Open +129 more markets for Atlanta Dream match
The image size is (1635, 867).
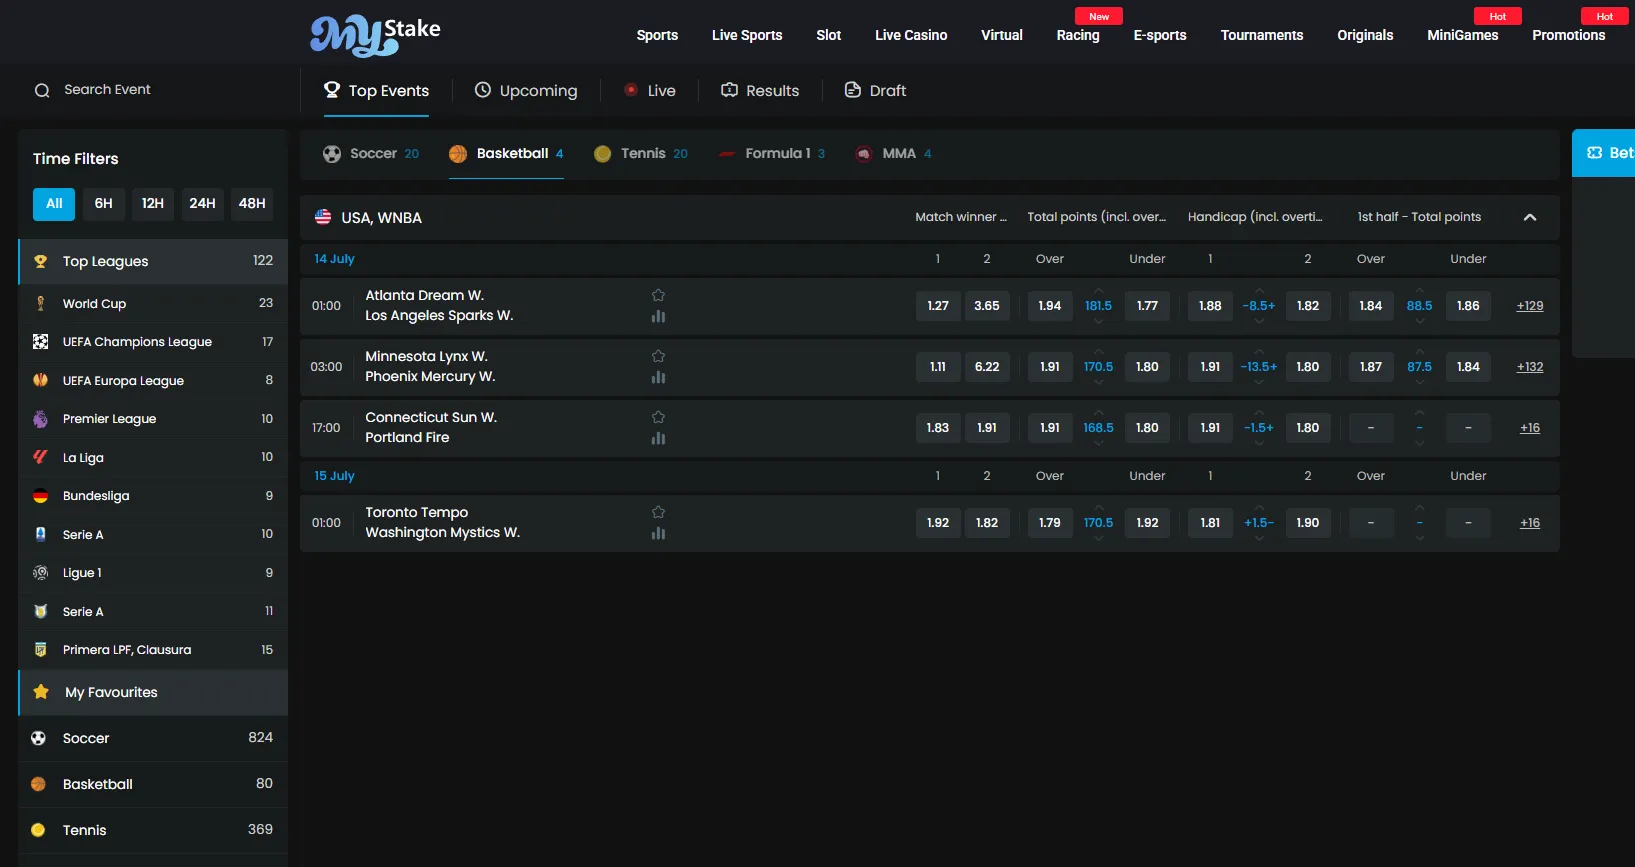(x=1530, y=306)
